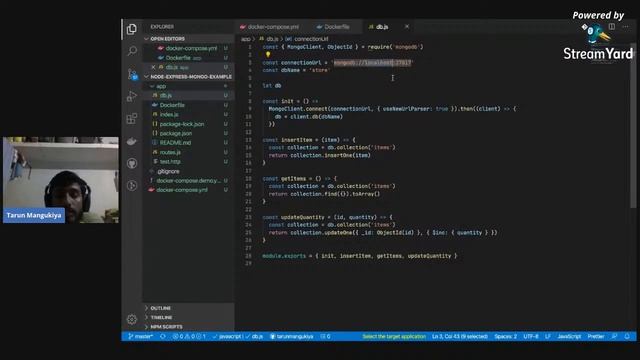The width and height of the screenshot is (640, 360).
Task: Change indentation via Spaces: 2
Action: 505,336
